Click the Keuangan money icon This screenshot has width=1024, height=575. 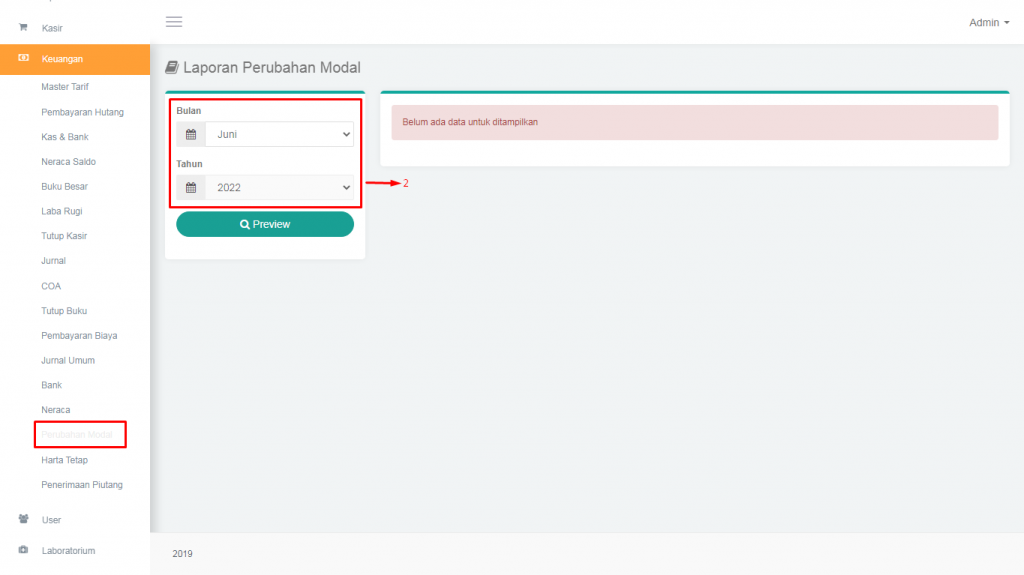click(x=23, y=59)
